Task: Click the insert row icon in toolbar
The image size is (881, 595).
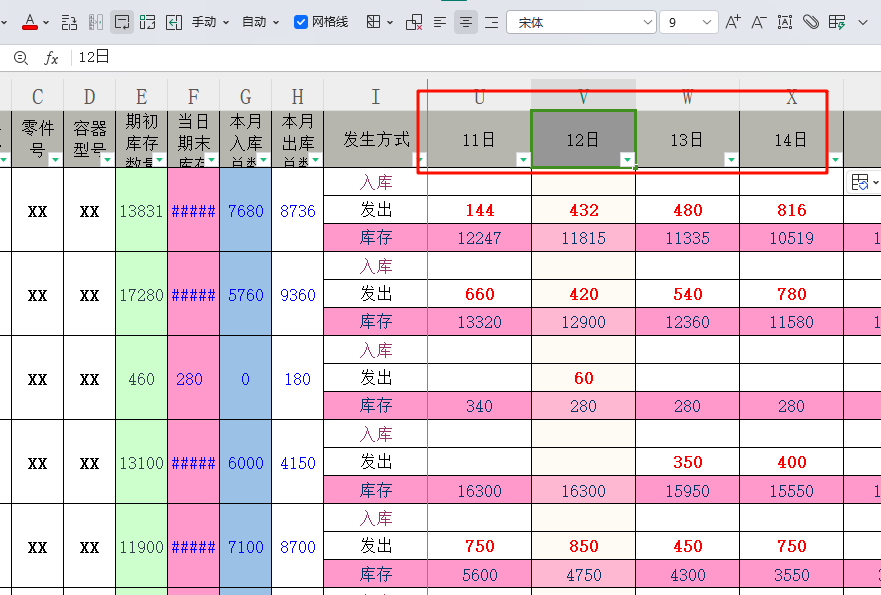Action: pyautogui.click(x=69, y=22)
